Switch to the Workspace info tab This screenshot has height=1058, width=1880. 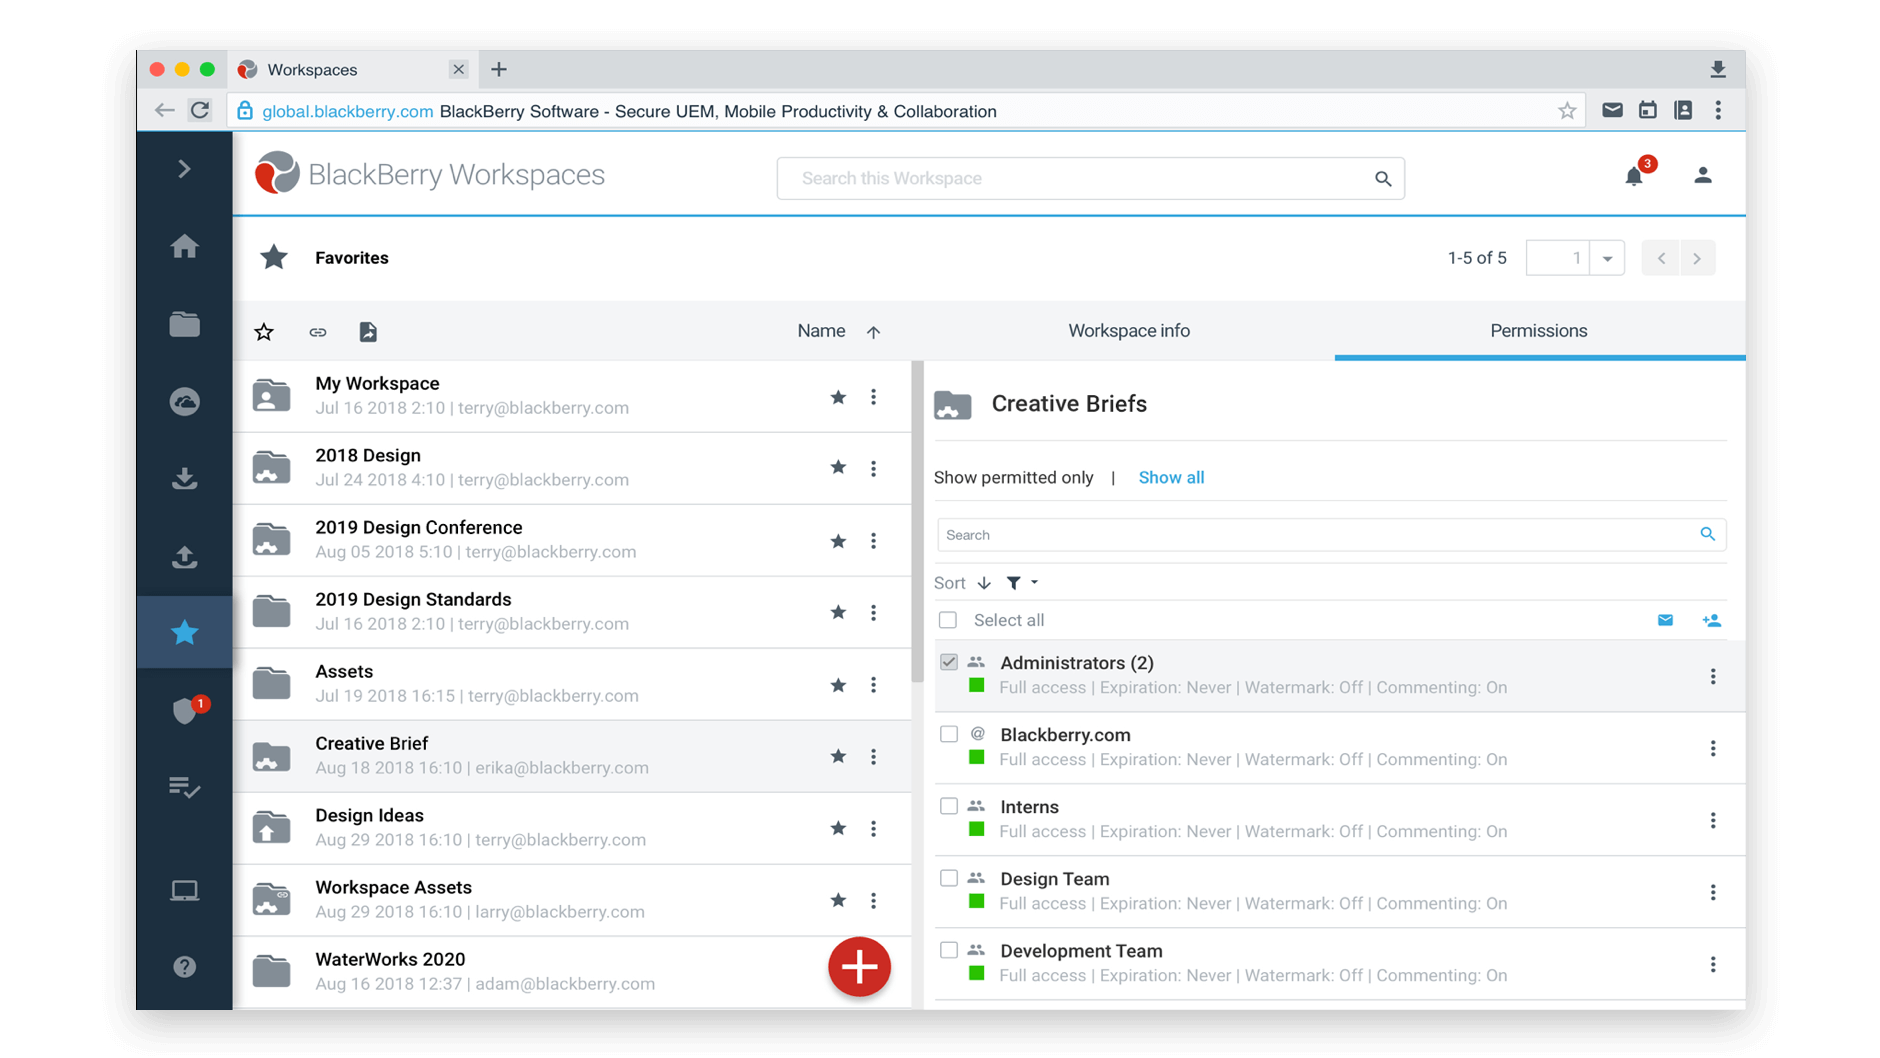click(1128, 331)
